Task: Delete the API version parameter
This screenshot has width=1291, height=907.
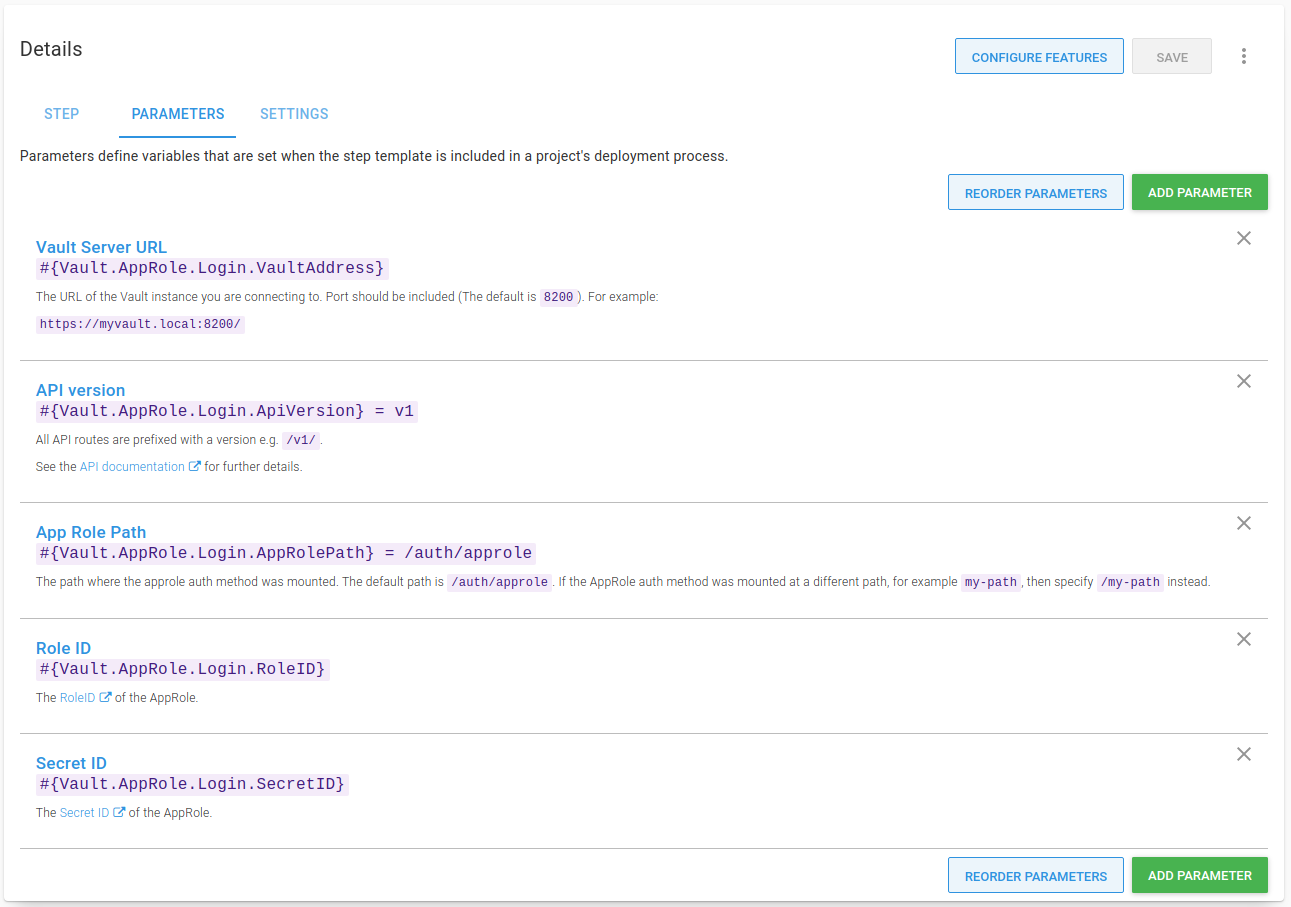Action: pos(1243,381)
